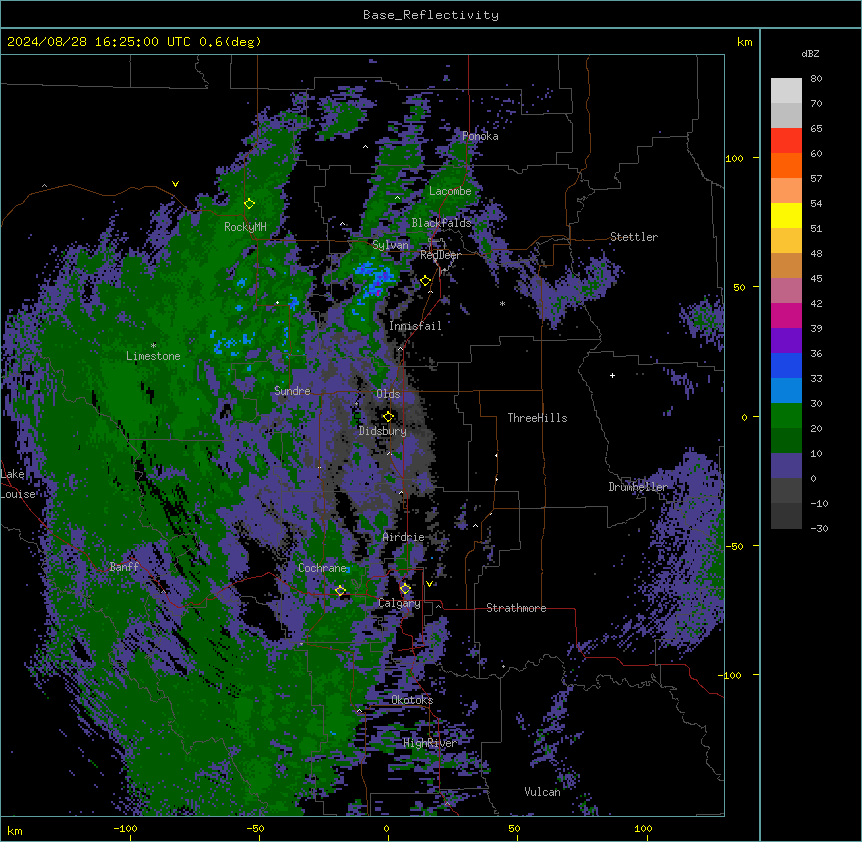Viewport: 862px width, 842px height.
Task: Click the Cochrane label
Action: (x=322, y=568)
